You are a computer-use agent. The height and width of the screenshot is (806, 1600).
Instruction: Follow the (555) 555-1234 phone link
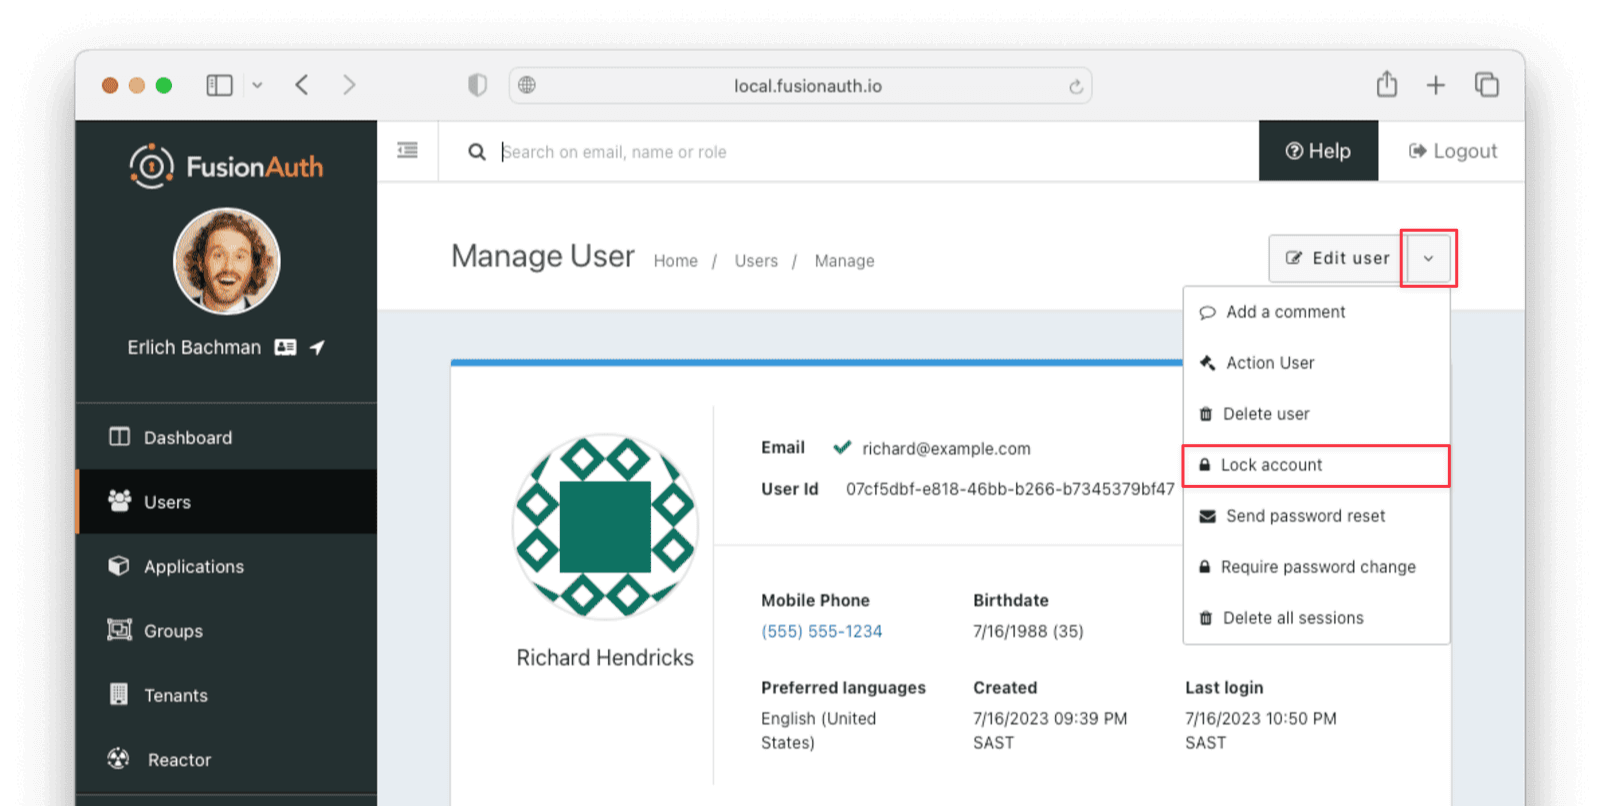(x=822, y=631)
